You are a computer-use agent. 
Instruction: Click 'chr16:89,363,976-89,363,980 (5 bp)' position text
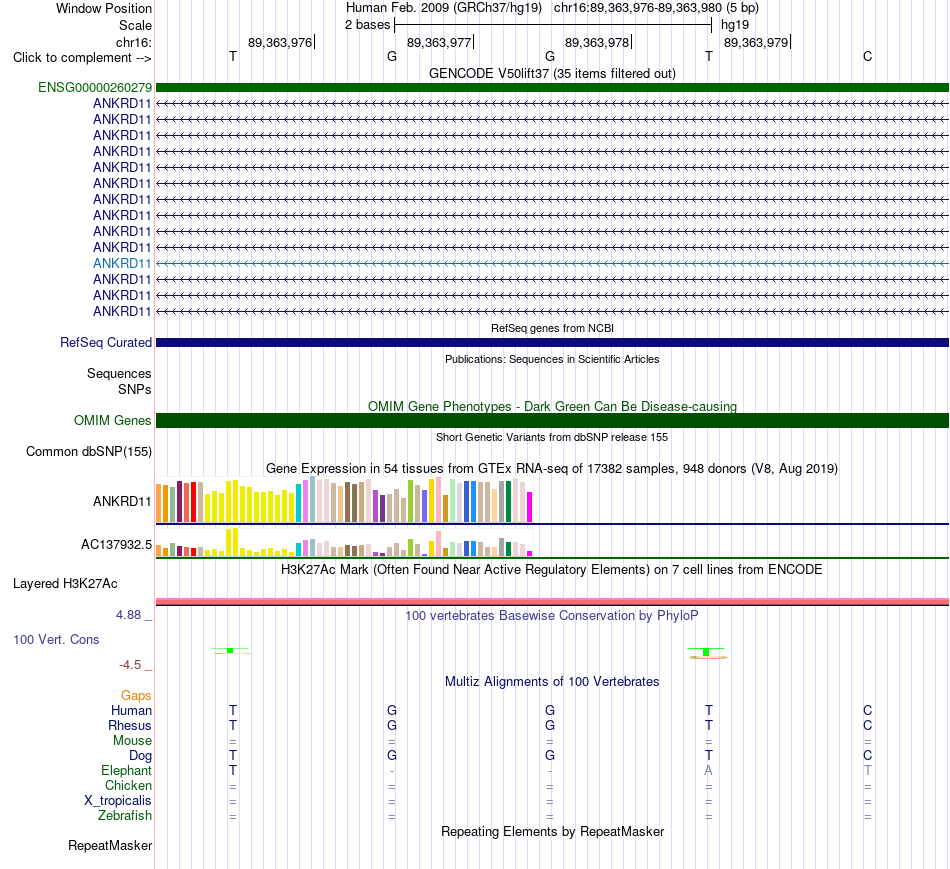pos(656,8)
